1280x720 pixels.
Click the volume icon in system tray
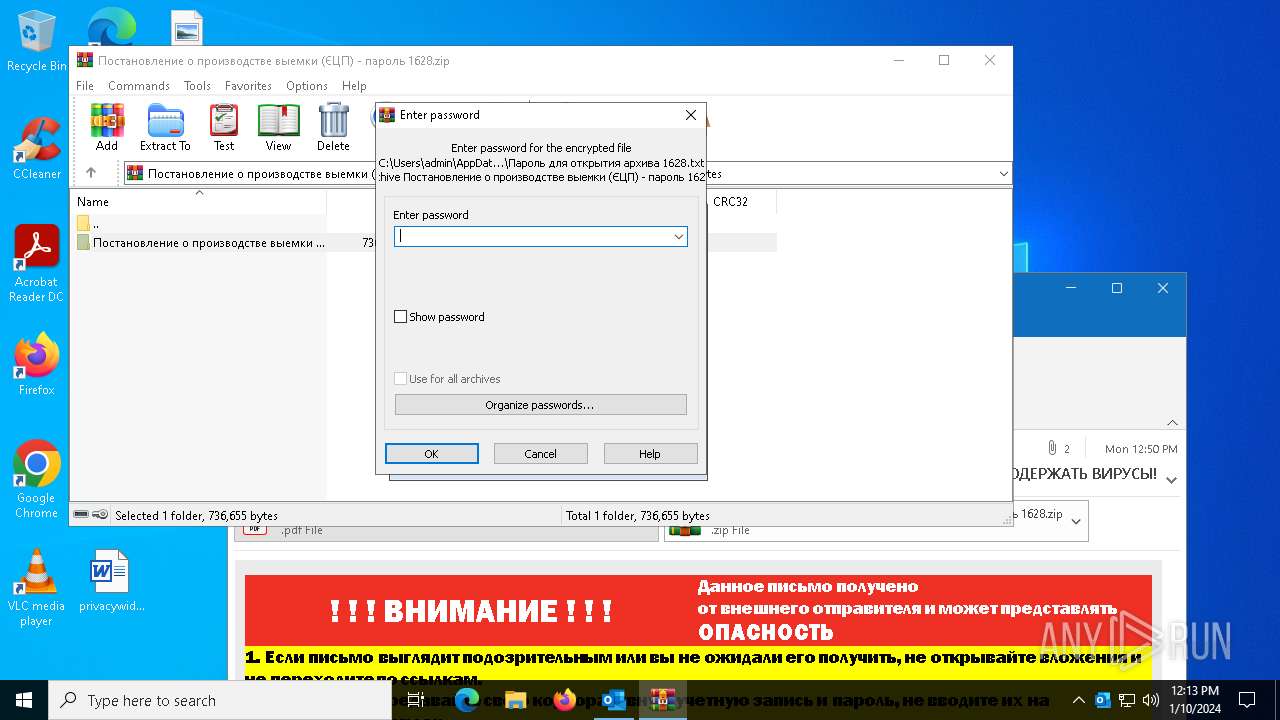(1150, 700)
